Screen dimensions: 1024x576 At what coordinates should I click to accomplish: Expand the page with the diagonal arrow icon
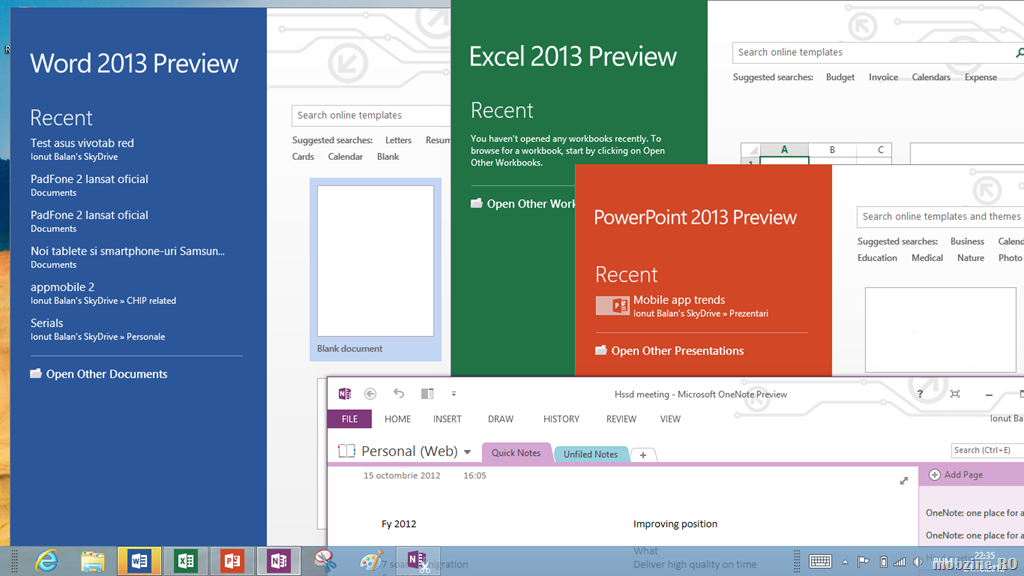(x=904, y=481)
